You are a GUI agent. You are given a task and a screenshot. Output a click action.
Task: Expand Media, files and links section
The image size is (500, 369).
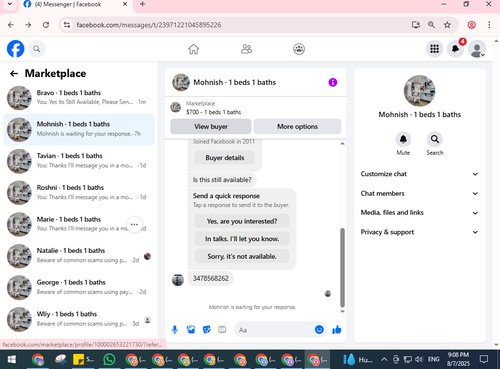419,212
